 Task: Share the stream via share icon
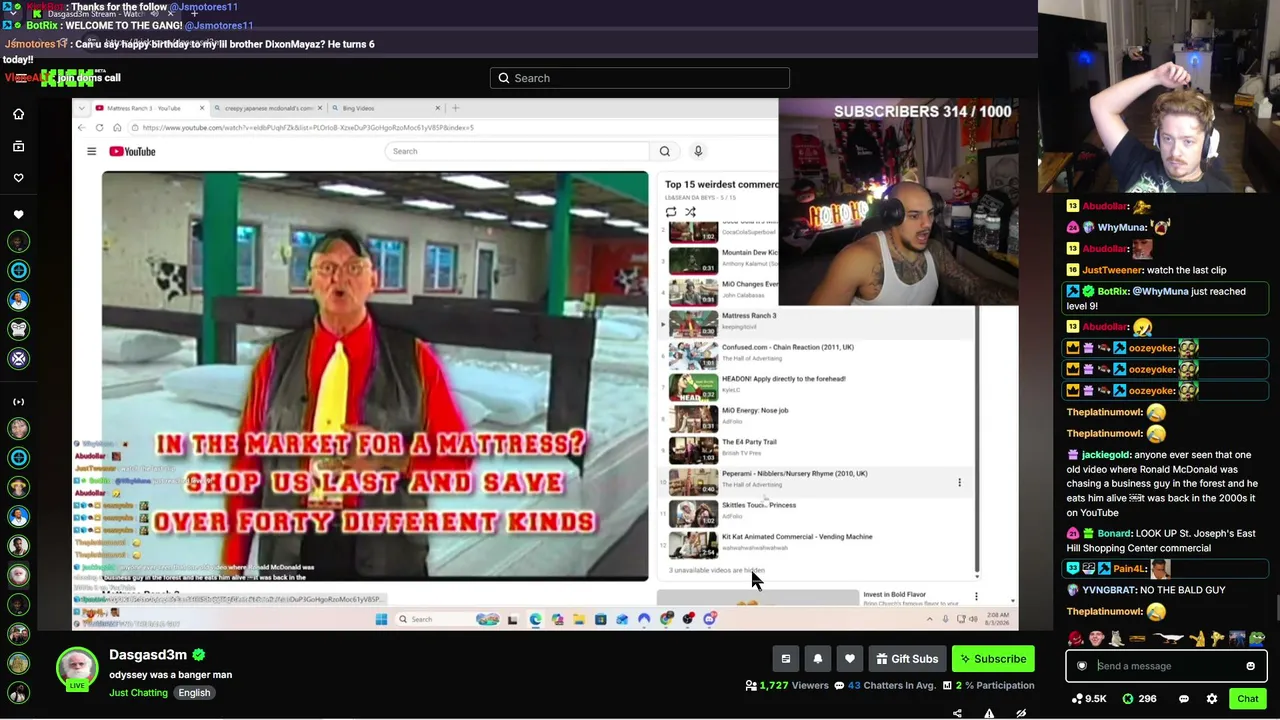[957, 713]
